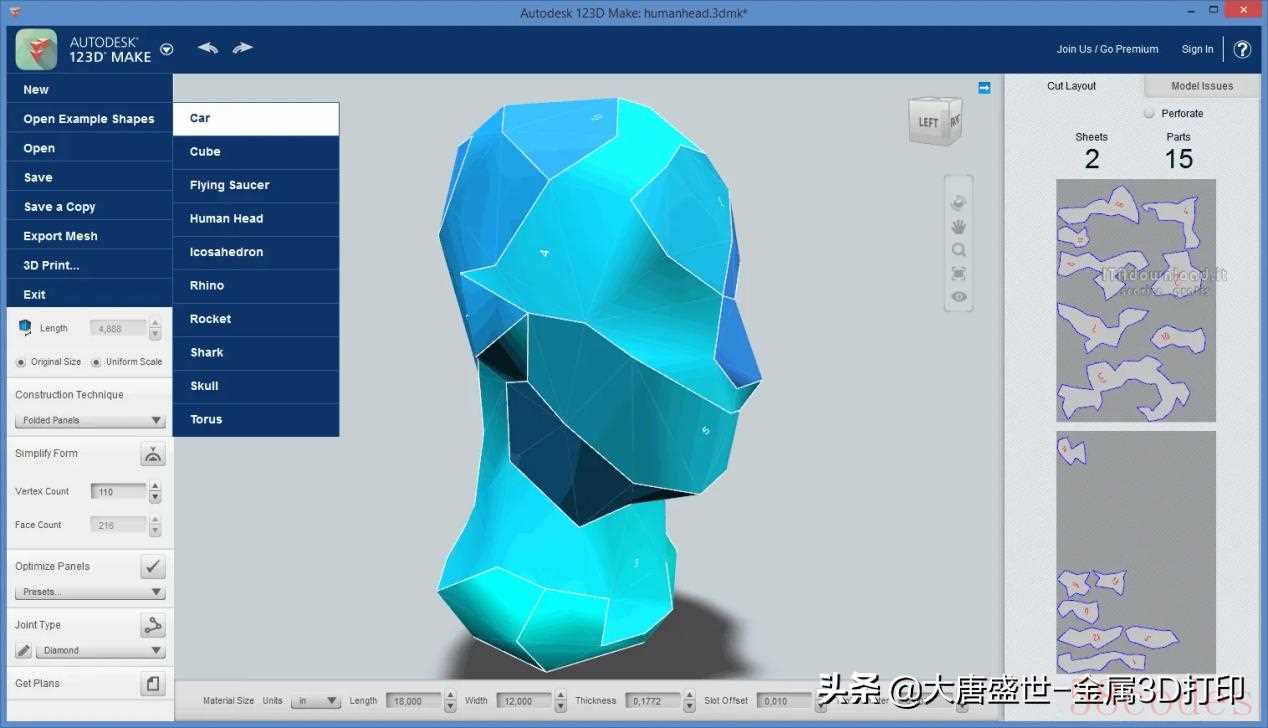Click the Simplify Form icon button
Viewport: 1268px width, 728px height.
coord(152,454)
